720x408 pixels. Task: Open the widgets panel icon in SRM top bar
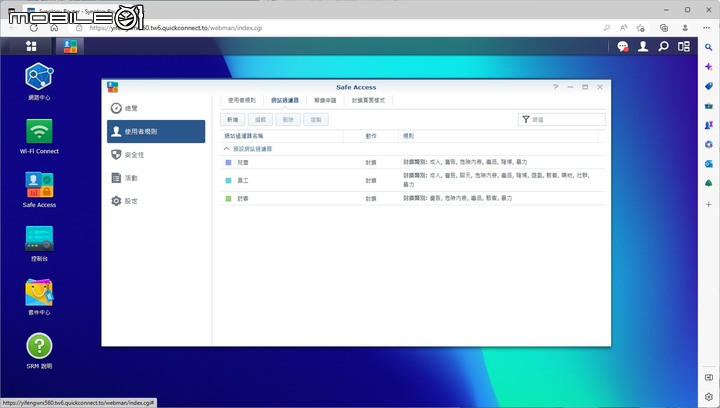click(x=684, y=46)
